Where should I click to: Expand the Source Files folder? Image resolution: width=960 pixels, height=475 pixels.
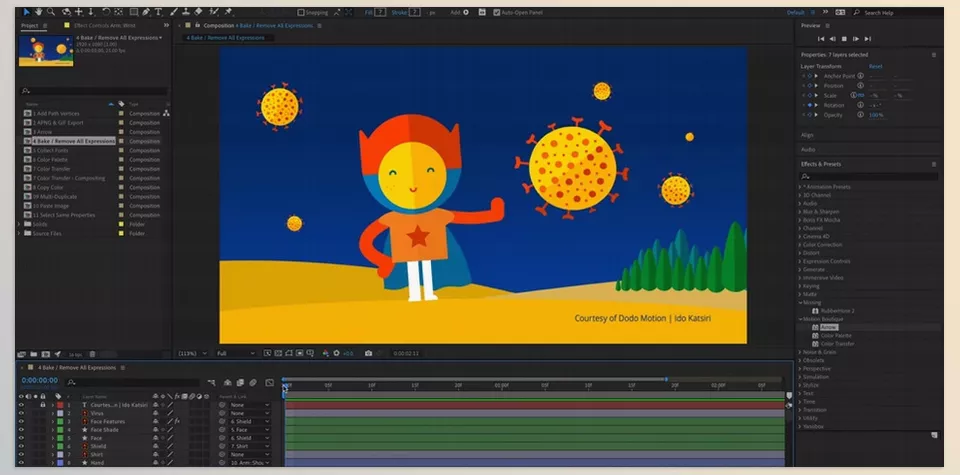click(x=19, y=233)
